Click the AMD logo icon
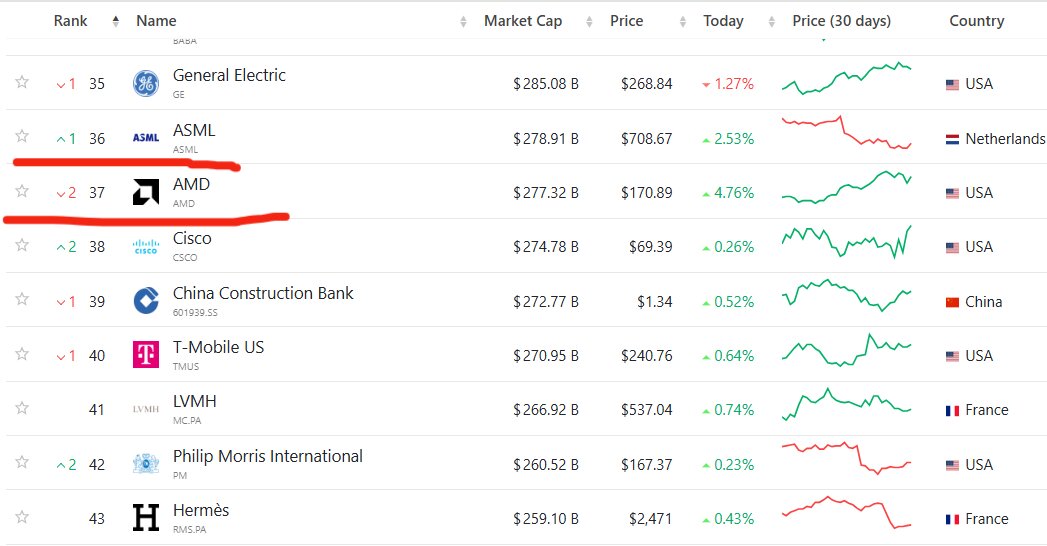The height and width of the screenshot is (546, 1047). (146, 192)
